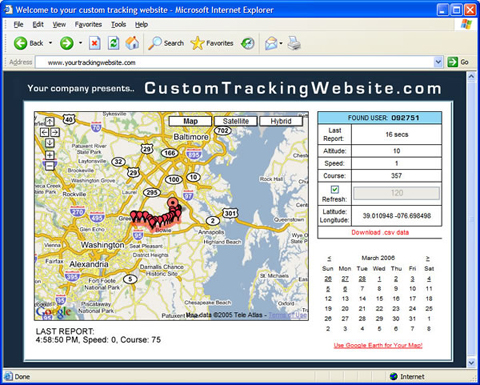This screenshot has height=385, width=480.
Task: Click the Last Report value 16 secs
Action: pos(397,134)
